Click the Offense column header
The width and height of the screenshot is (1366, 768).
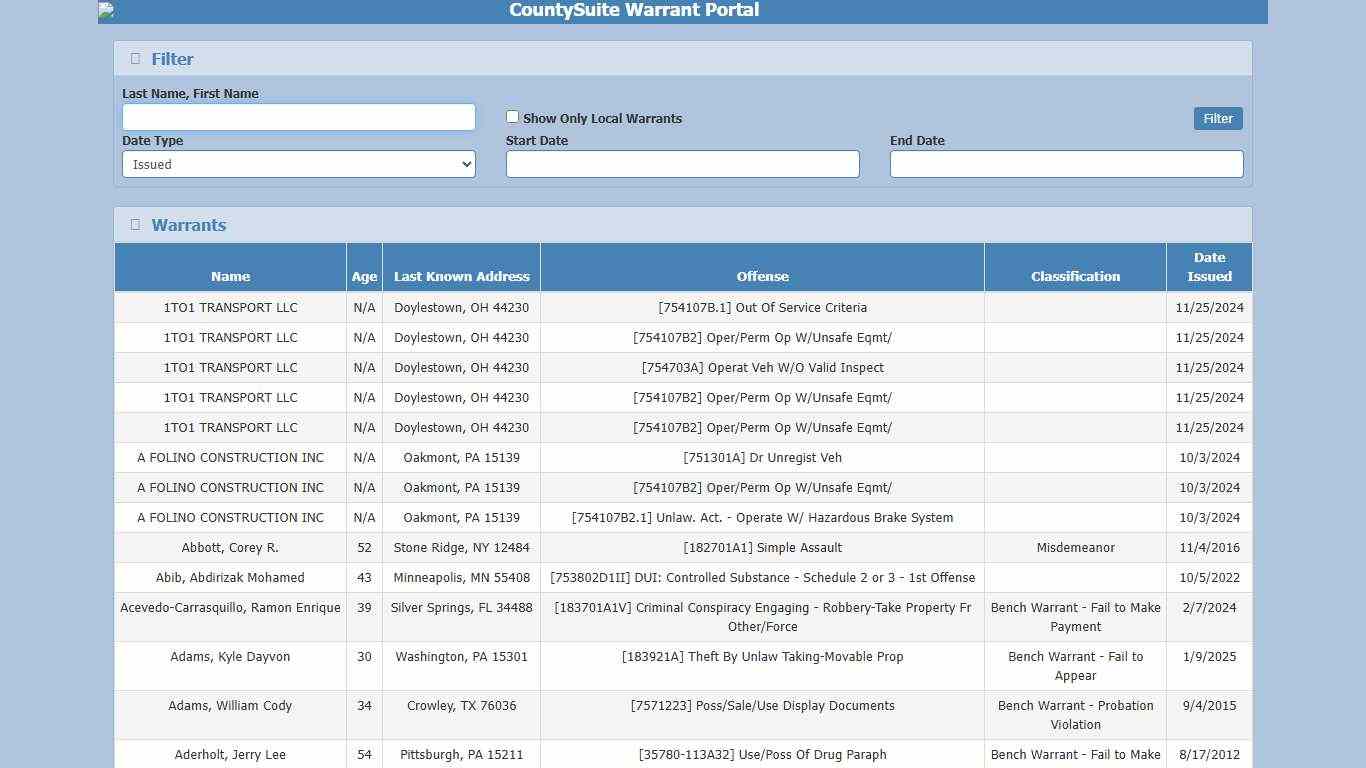coord(762,276)
